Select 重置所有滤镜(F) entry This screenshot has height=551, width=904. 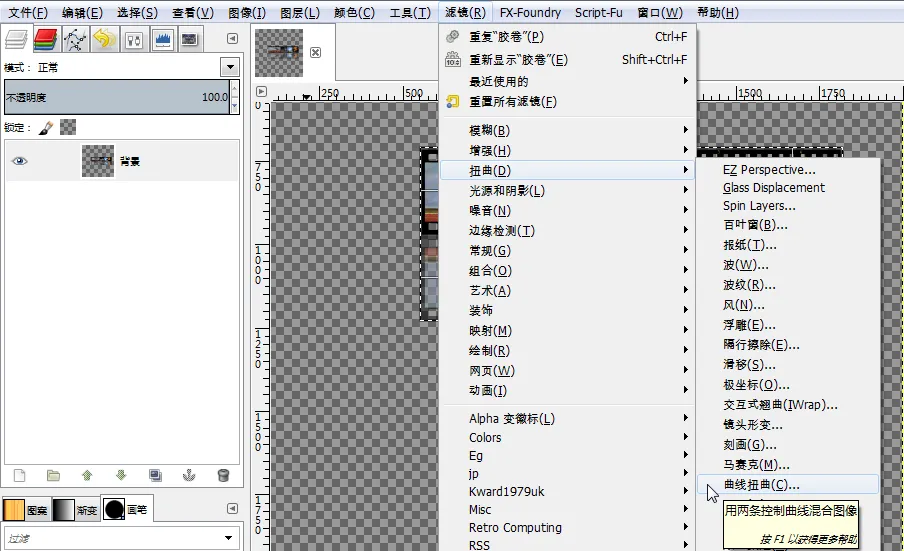[567, 101]
